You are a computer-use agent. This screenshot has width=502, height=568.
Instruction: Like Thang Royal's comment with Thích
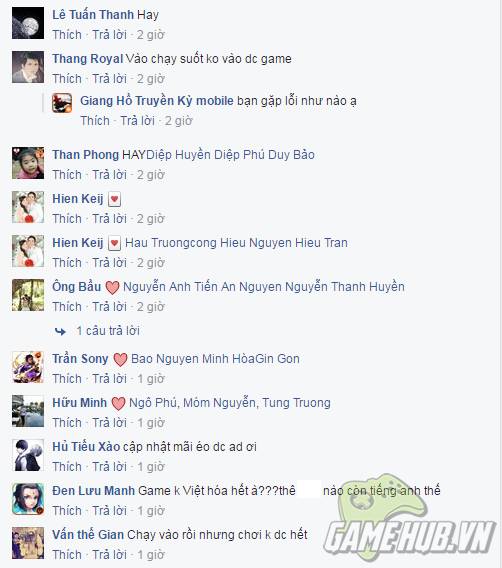pyautogui.click(x=67, y=79)
